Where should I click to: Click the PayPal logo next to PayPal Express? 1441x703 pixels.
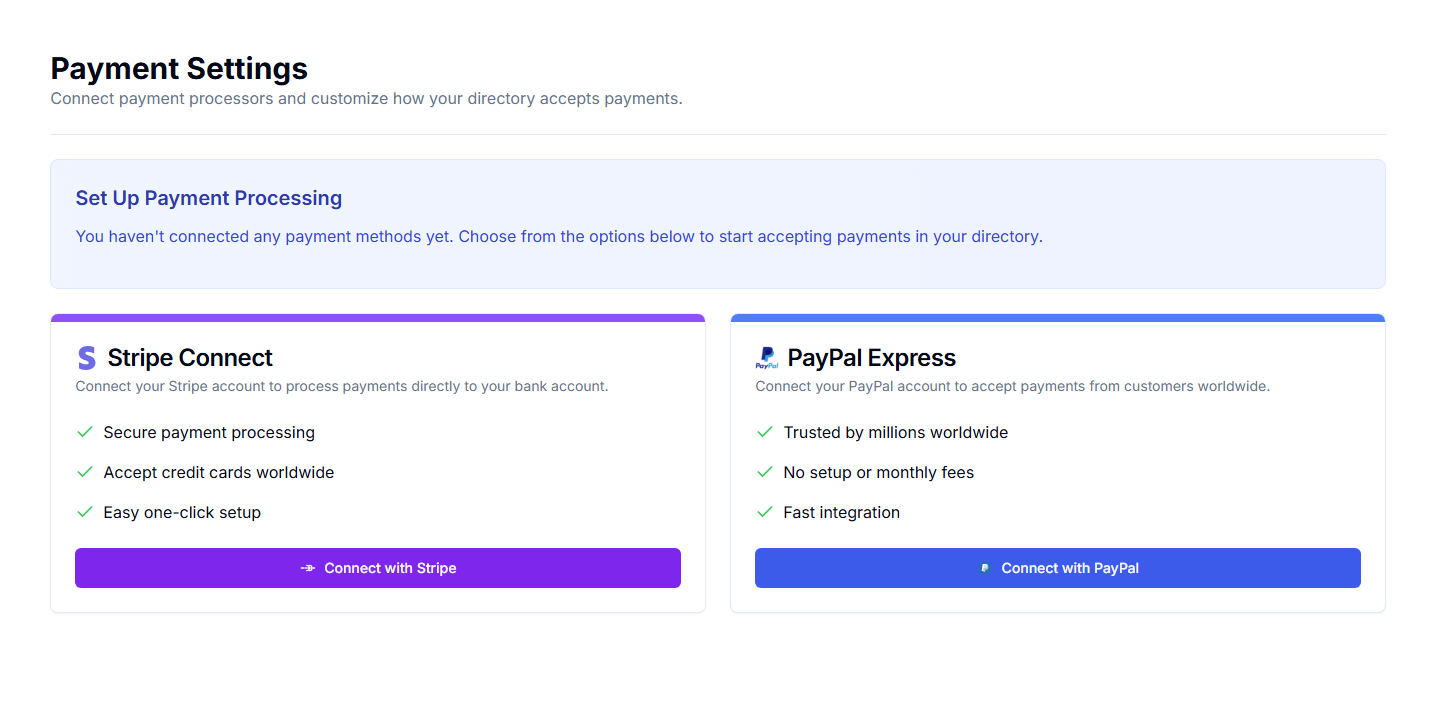(x=767, y=357)
